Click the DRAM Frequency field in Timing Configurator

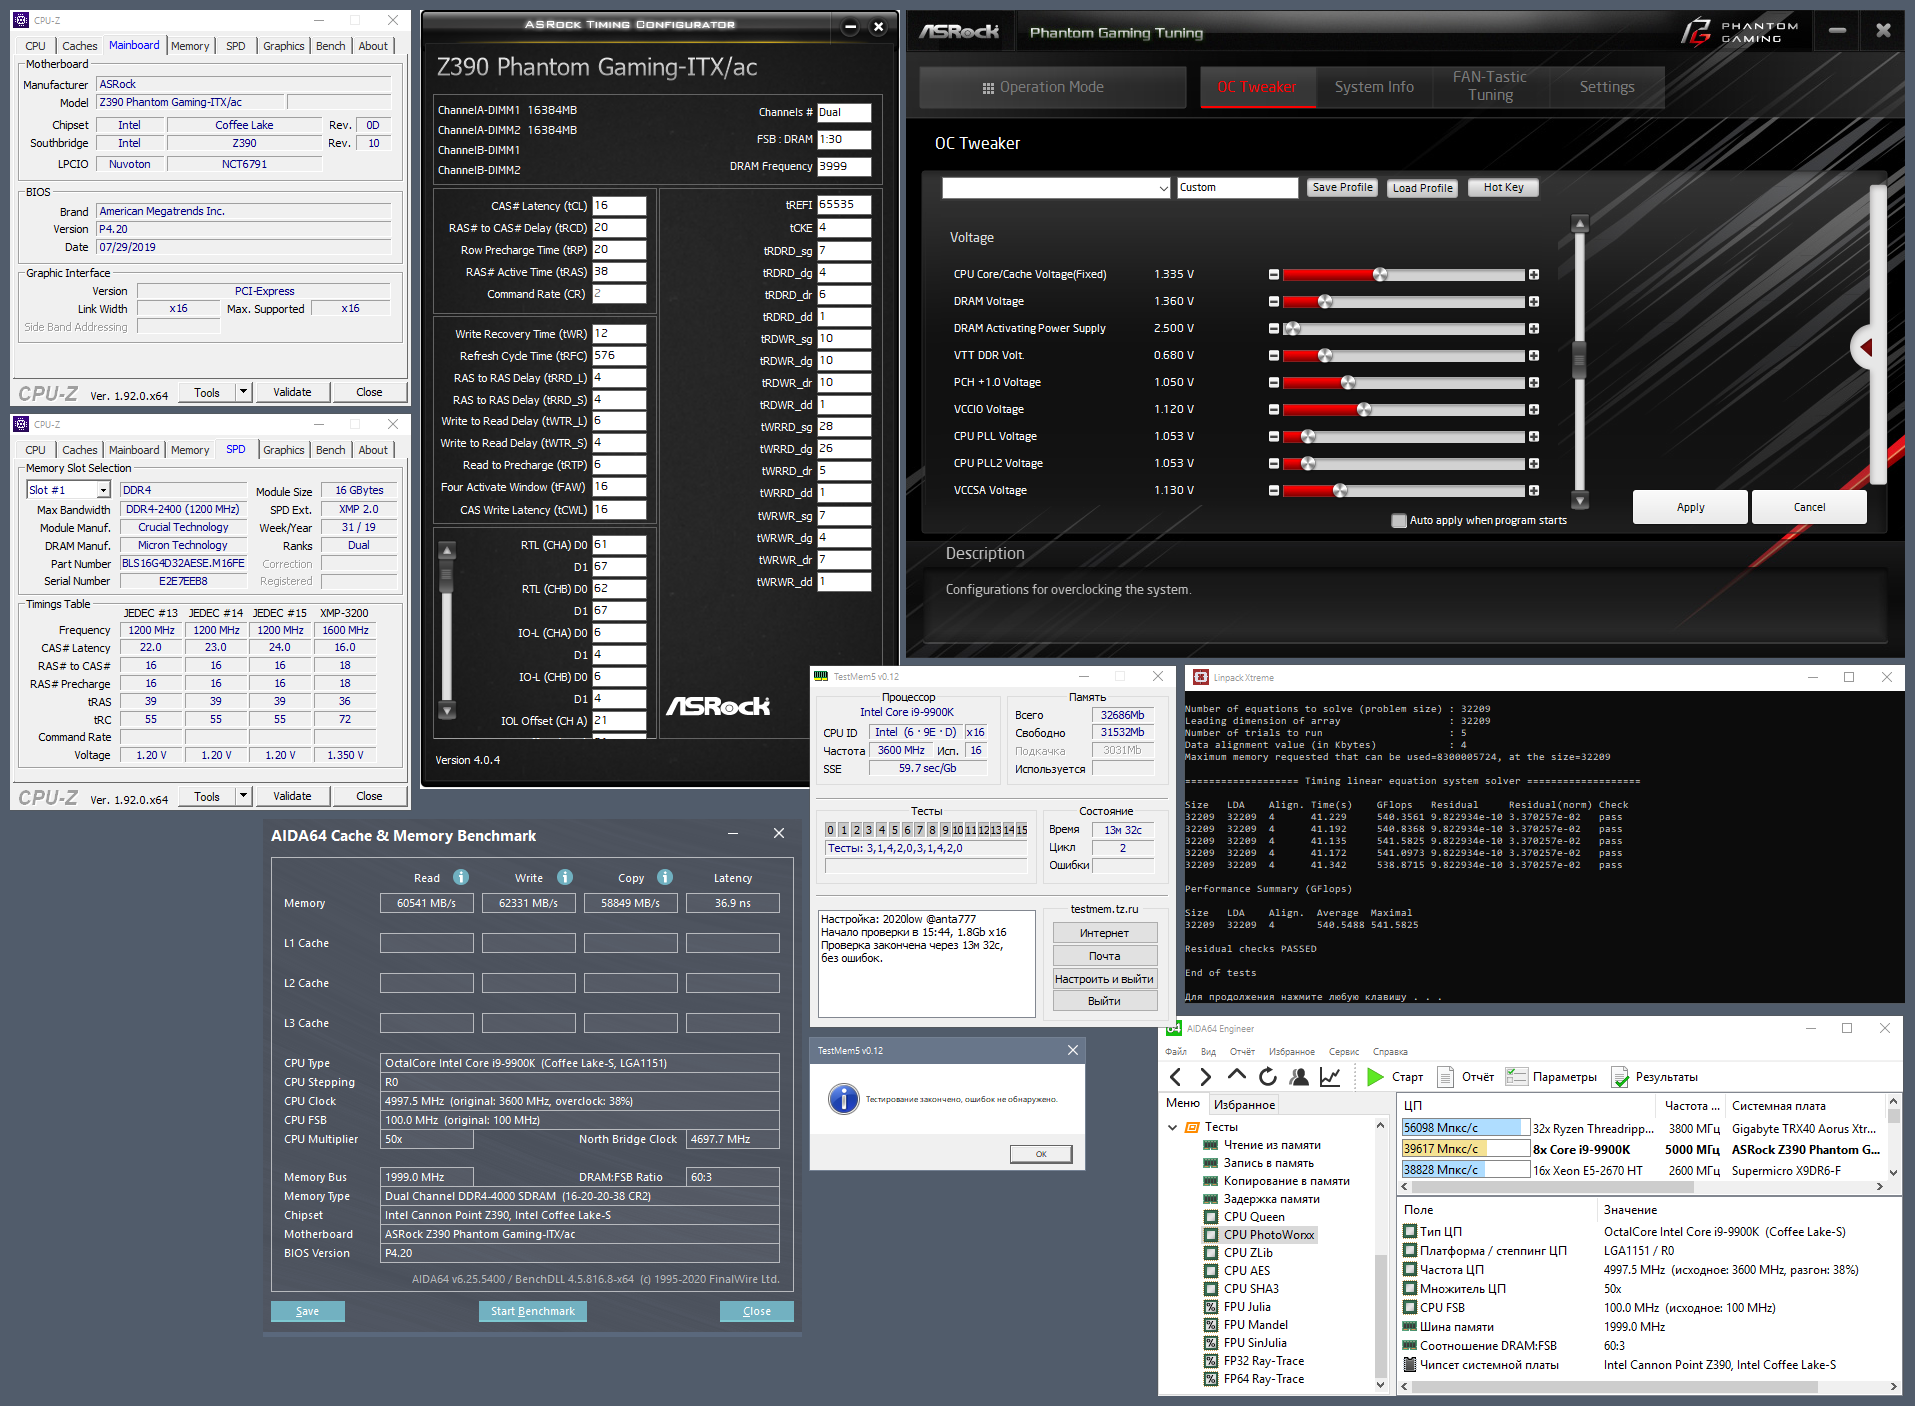tap(844, 167)
